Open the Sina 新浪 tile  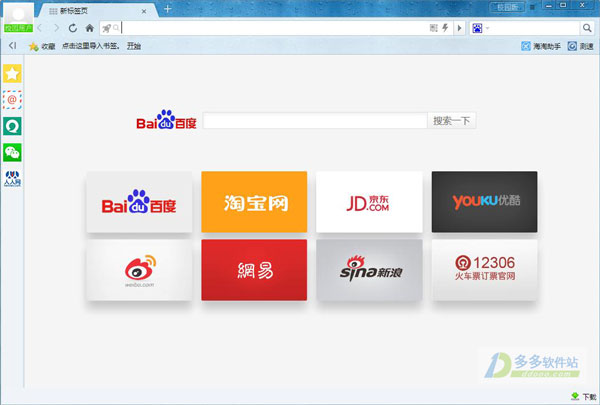click(369, 270)
